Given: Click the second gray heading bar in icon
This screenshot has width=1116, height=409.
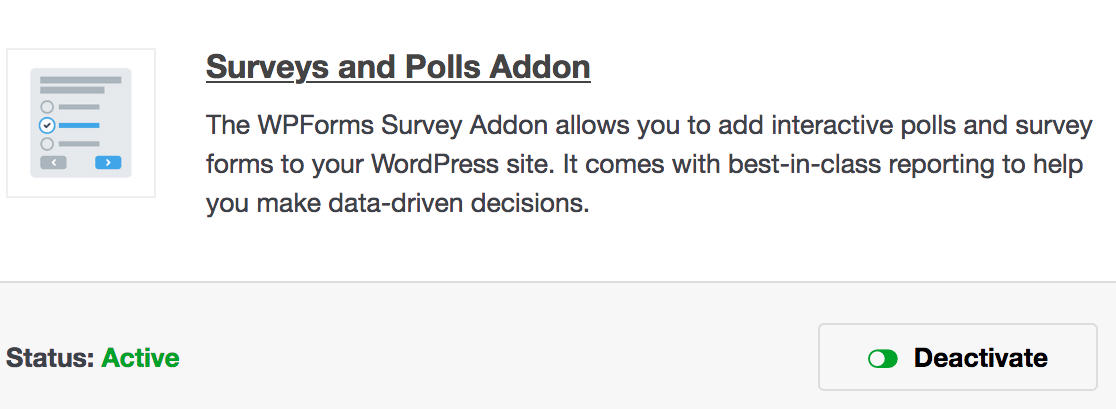Looking at the screenshot, I should coord(72,90).
